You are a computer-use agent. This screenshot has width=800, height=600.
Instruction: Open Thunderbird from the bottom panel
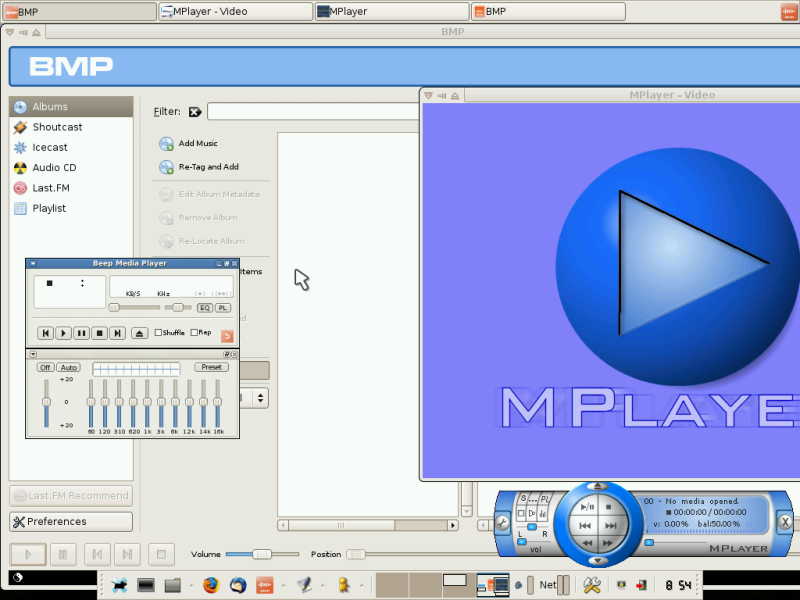pos(238,585)
